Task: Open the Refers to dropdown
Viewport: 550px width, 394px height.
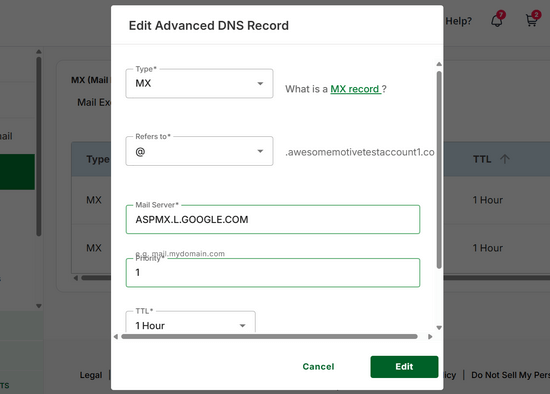Action: pyautogui.click(x=199, y=151)
